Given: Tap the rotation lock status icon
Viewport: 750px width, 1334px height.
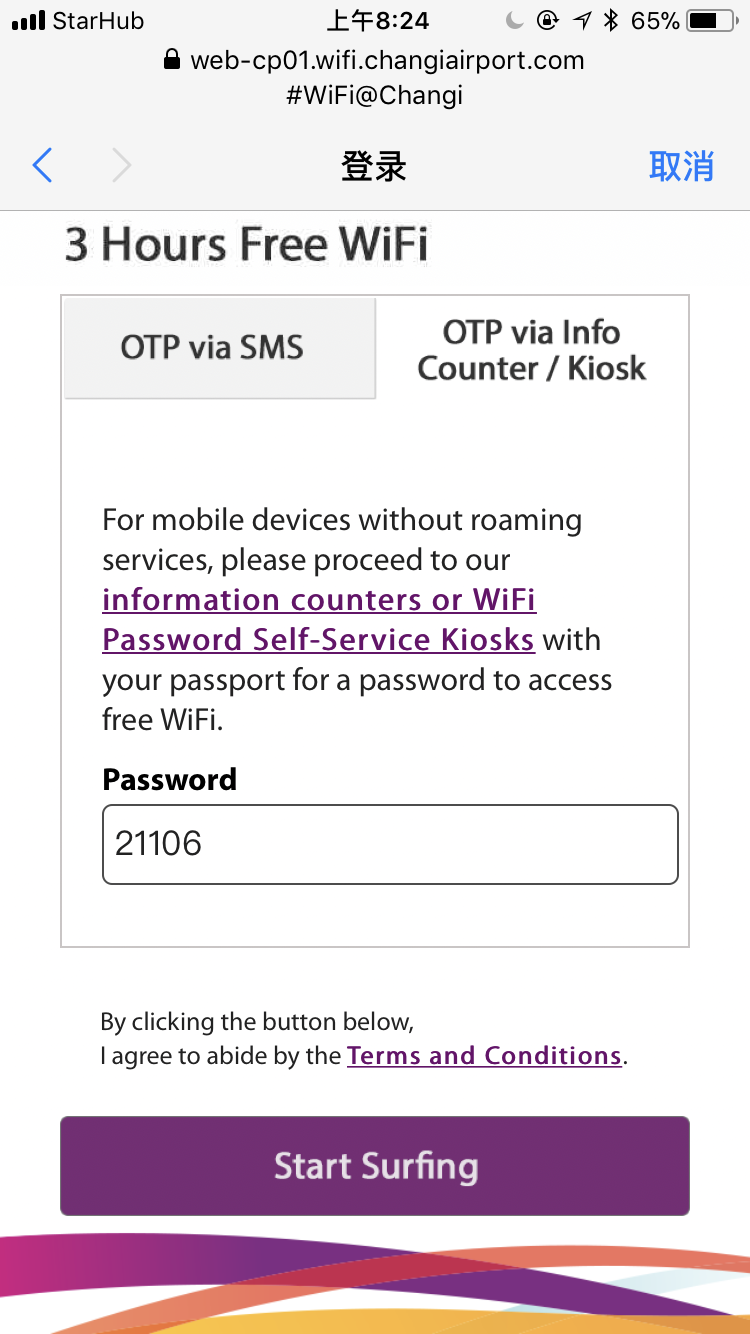Looking at the screenshot, I should pyautogui.click(x=547, y=21).
